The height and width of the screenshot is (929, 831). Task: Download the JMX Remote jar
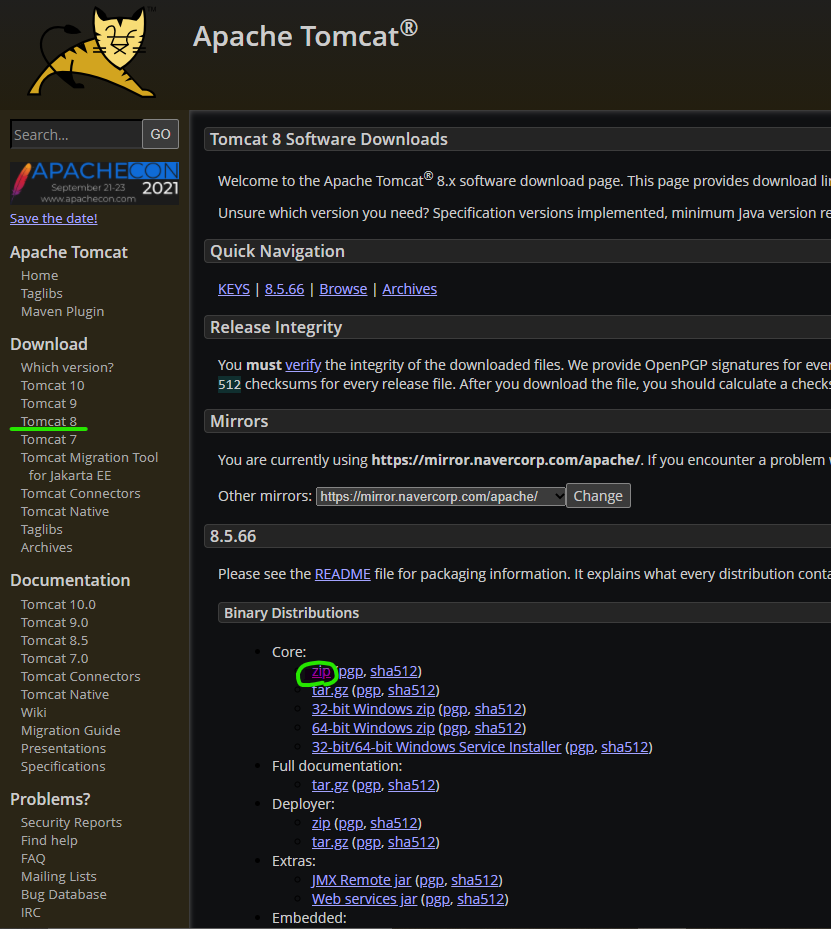pyautogui.click(x=361, y=880)
